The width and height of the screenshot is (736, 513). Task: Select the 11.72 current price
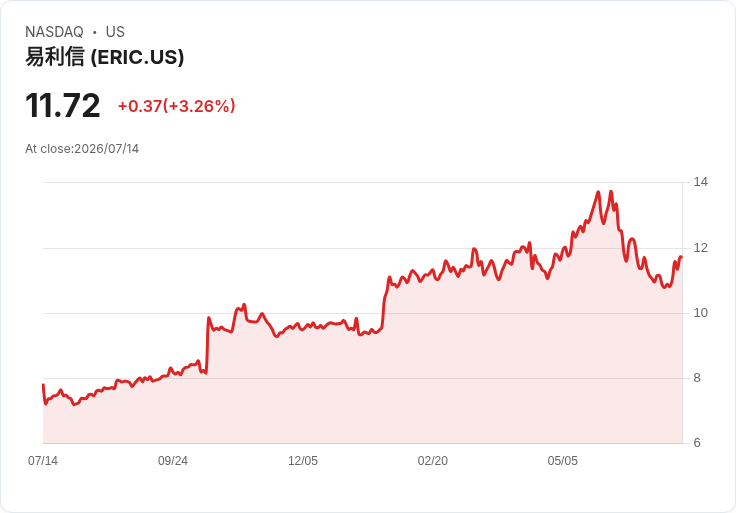62,106
